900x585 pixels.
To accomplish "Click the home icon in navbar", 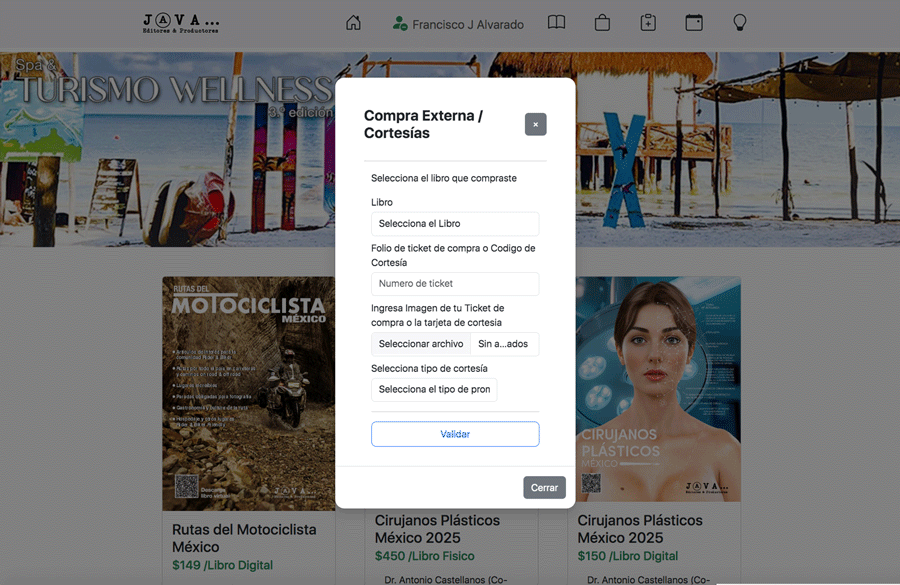I will point(353,23).
